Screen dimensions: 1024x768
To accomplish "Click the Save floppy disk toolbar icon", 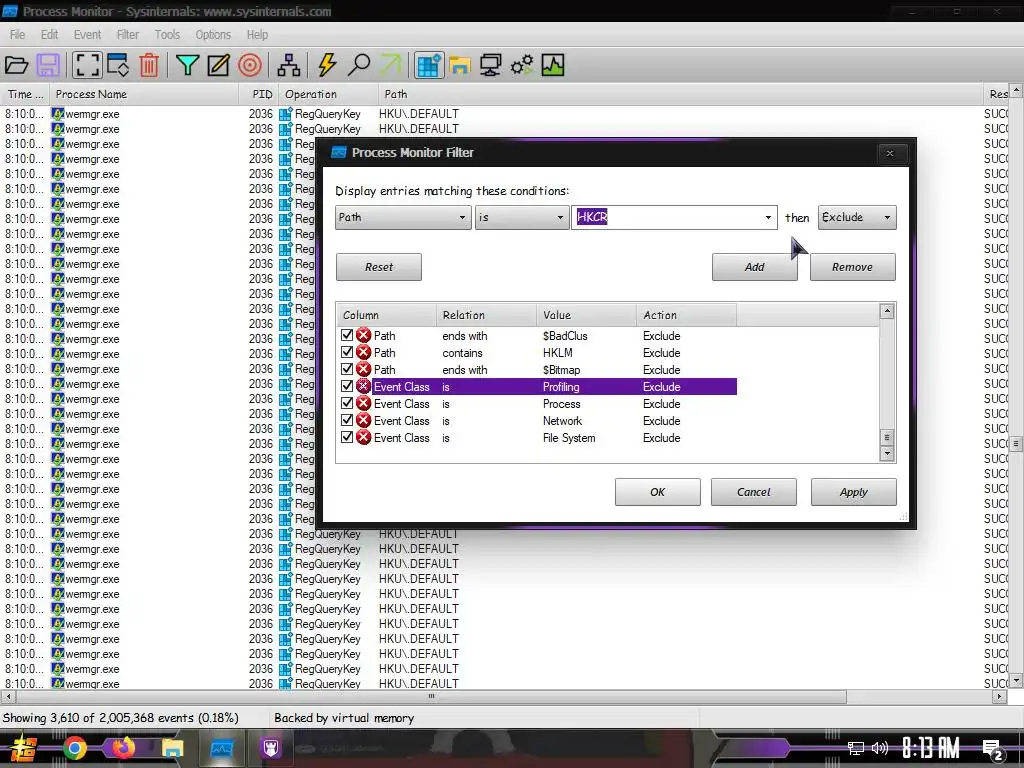I will [48, 65].
